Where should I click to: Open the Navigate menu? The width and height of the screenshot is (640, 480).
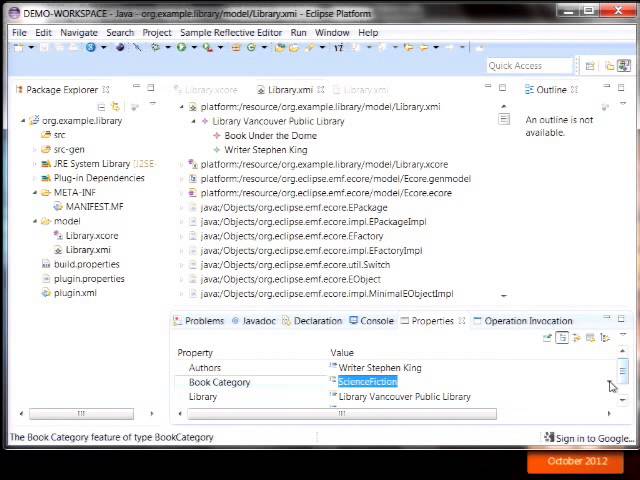point(79,33)
